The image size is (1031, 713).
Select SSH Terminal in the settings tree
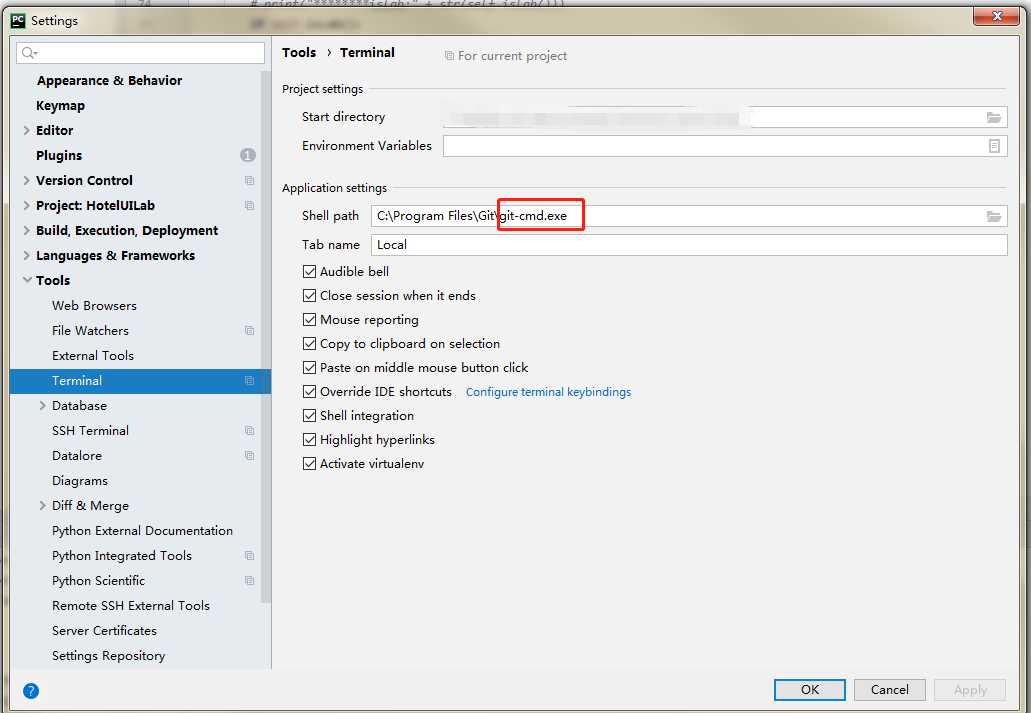coord(90,431)
